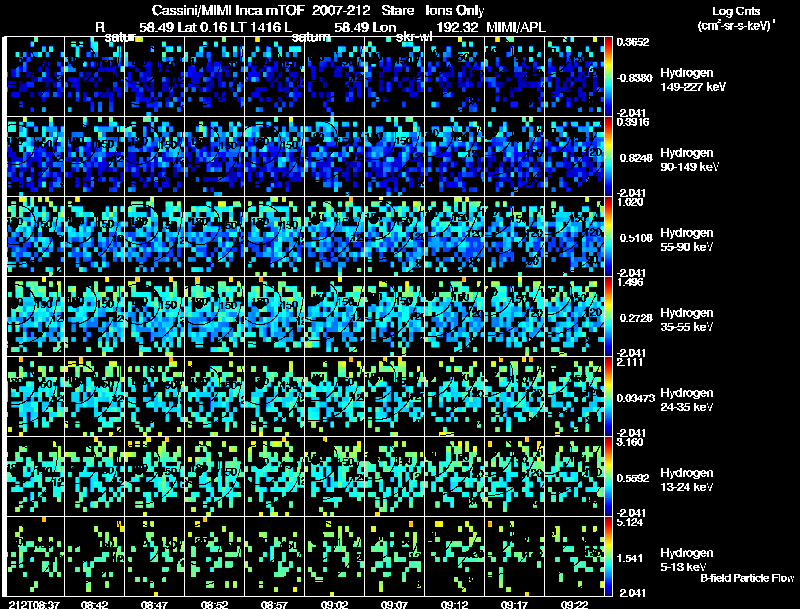The width and height of the screenshot is (800, 609).
Task: Select the 'Hydrogen 55-90 keV' row label
Action: (687, 240)
